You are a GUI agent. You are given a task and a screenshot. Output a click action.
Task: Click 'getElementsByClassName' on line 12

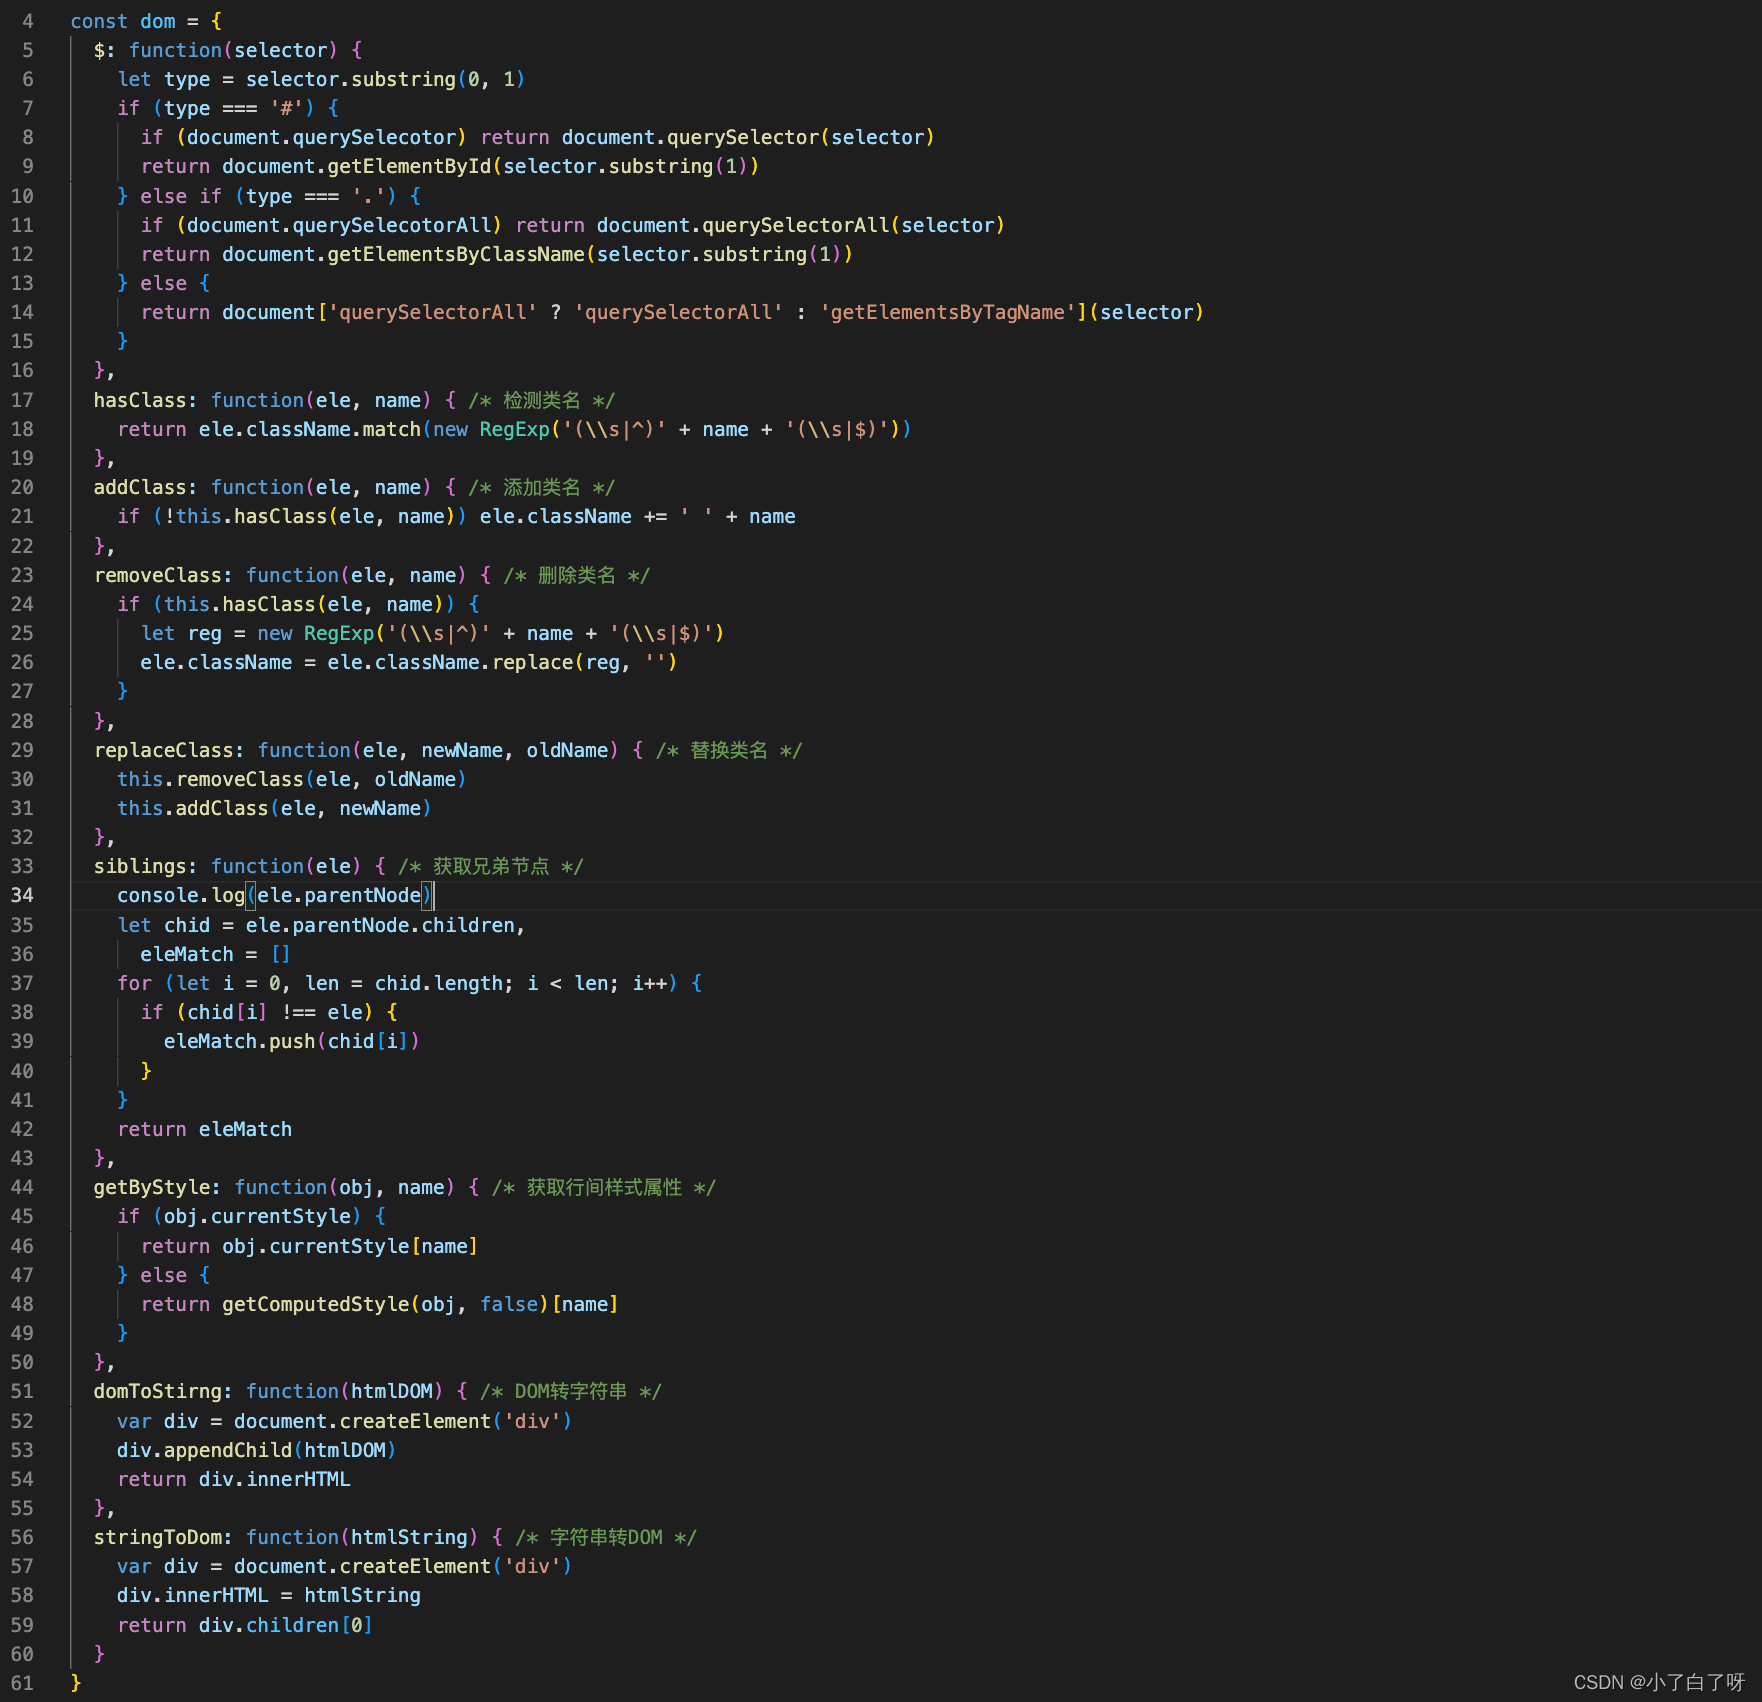[x=456, y=254]
